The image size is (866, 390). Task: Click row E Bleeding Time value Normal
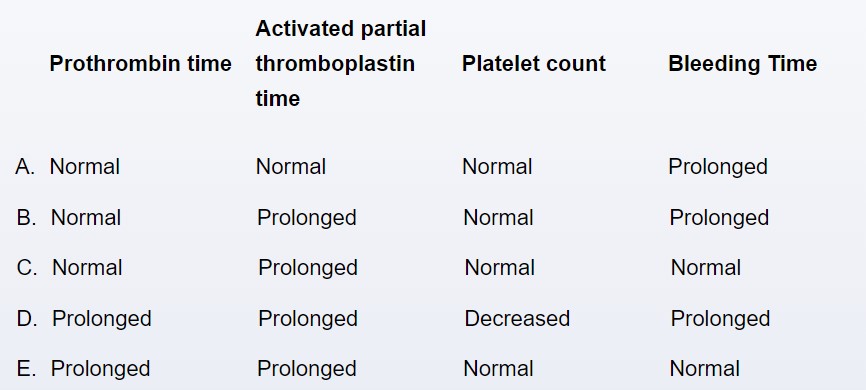tap(704, 369)
